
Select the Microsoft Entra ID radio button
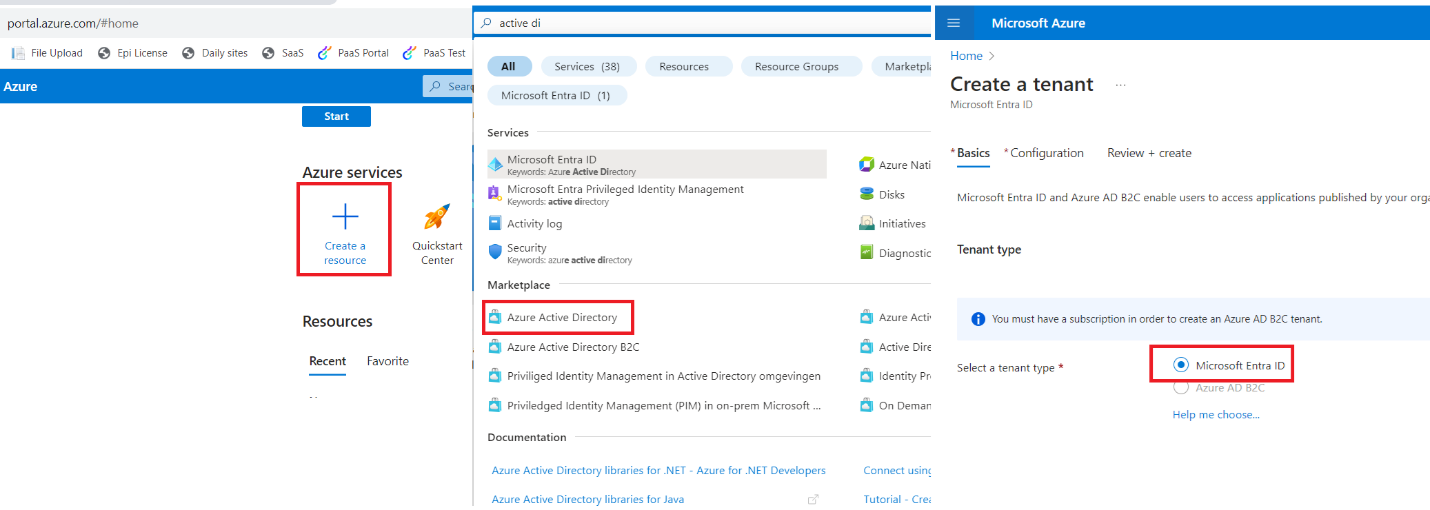point(1181,366)
